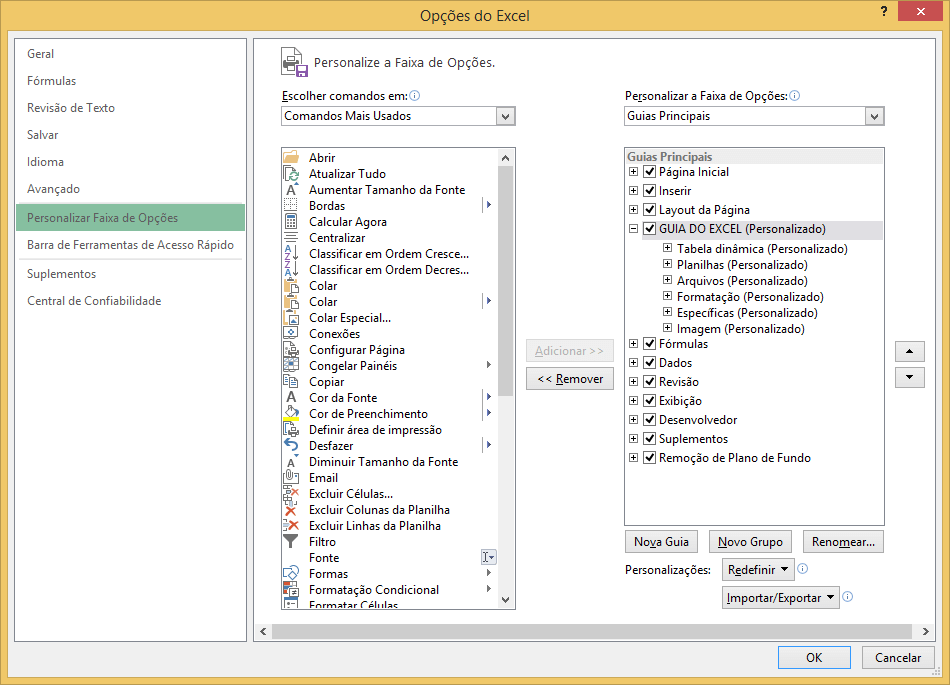Click the Excluir Colunas da Planilha icon
Screen dimensions: 950x685
point(291,510)
